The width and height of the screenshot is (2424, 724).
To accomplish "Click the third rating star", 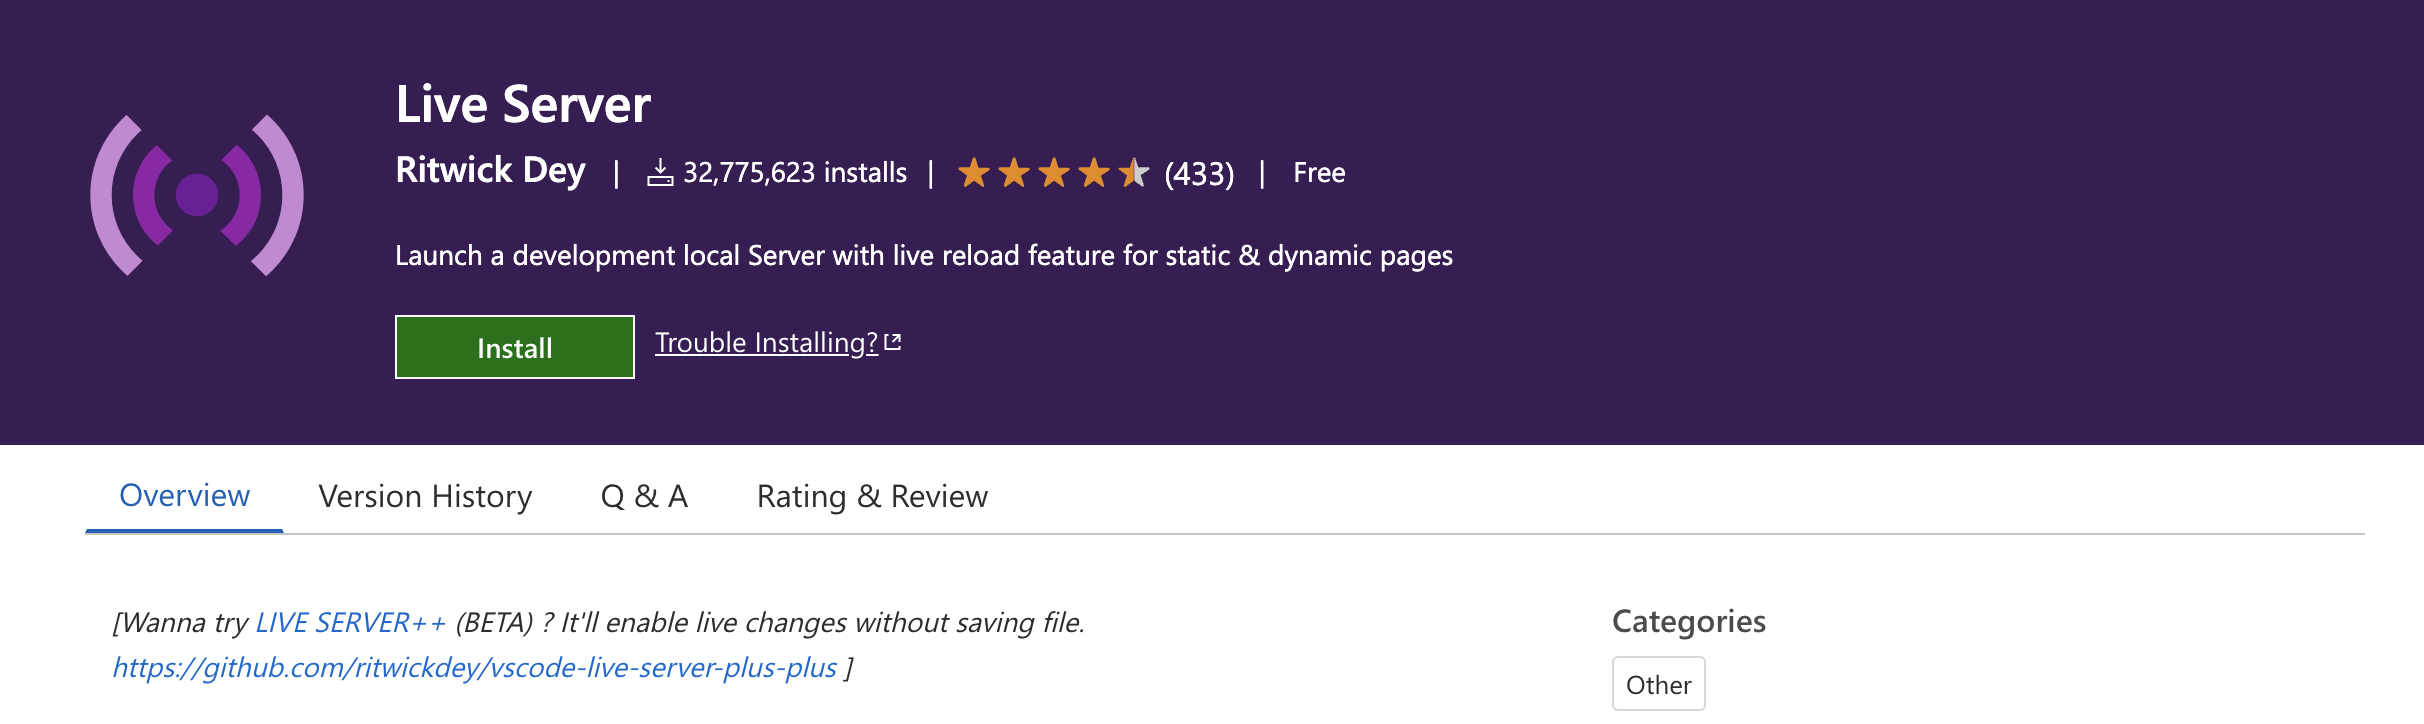I will click(1053, 173).
